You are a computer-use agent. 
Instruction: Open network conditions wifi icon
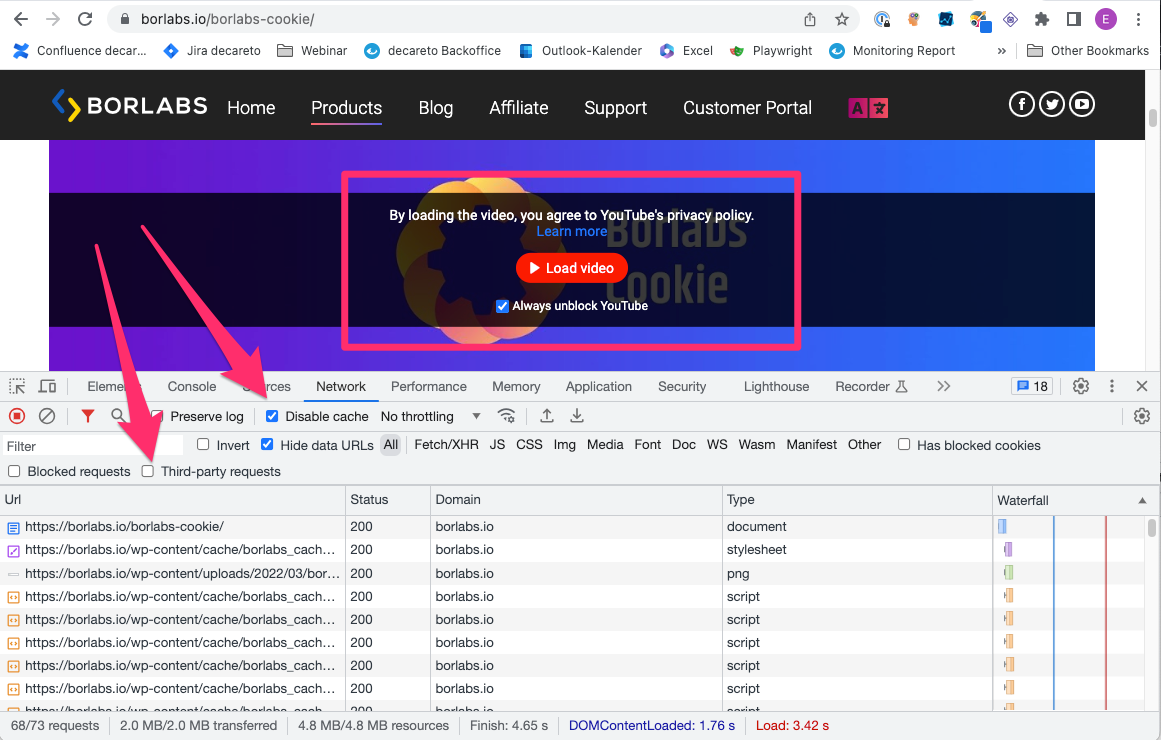507,416
